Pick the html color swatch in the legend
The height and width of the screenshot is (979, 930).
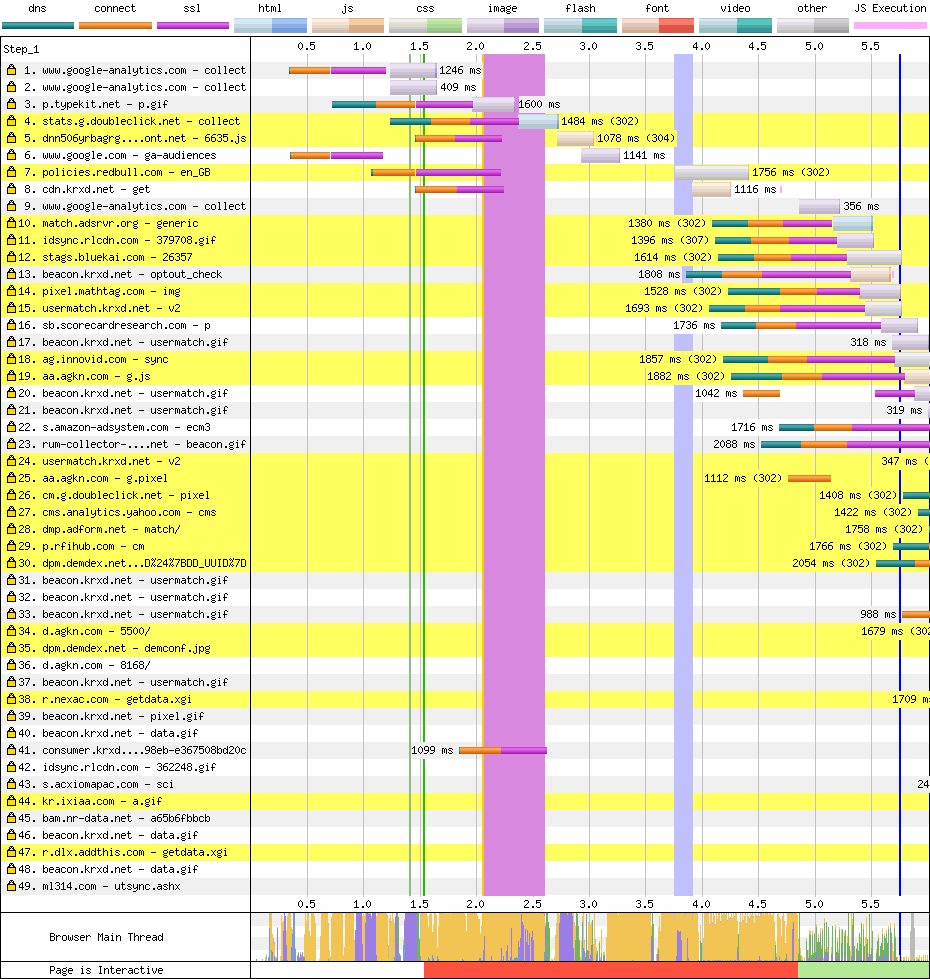(x=270, y=26)
